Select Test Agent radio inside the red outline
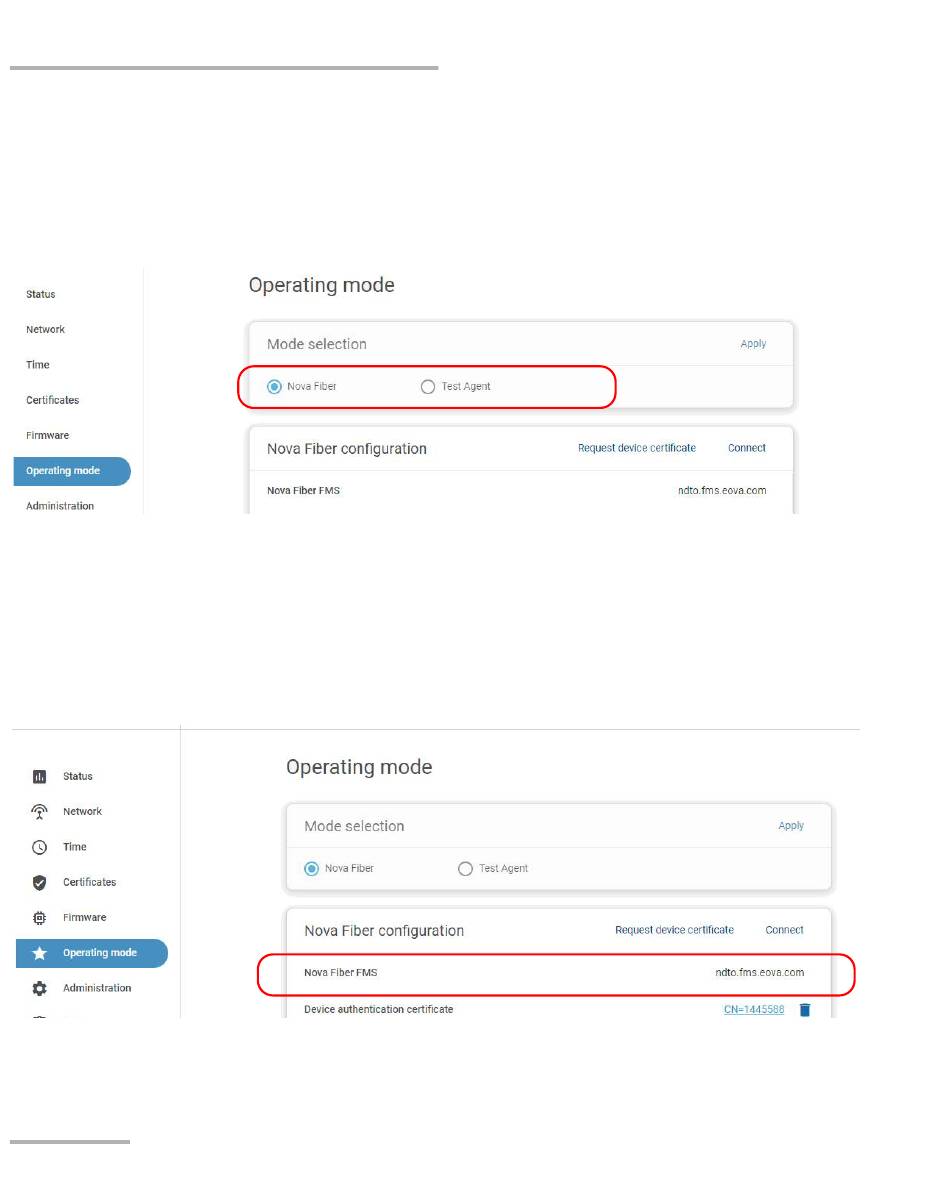 coord(428,386)
